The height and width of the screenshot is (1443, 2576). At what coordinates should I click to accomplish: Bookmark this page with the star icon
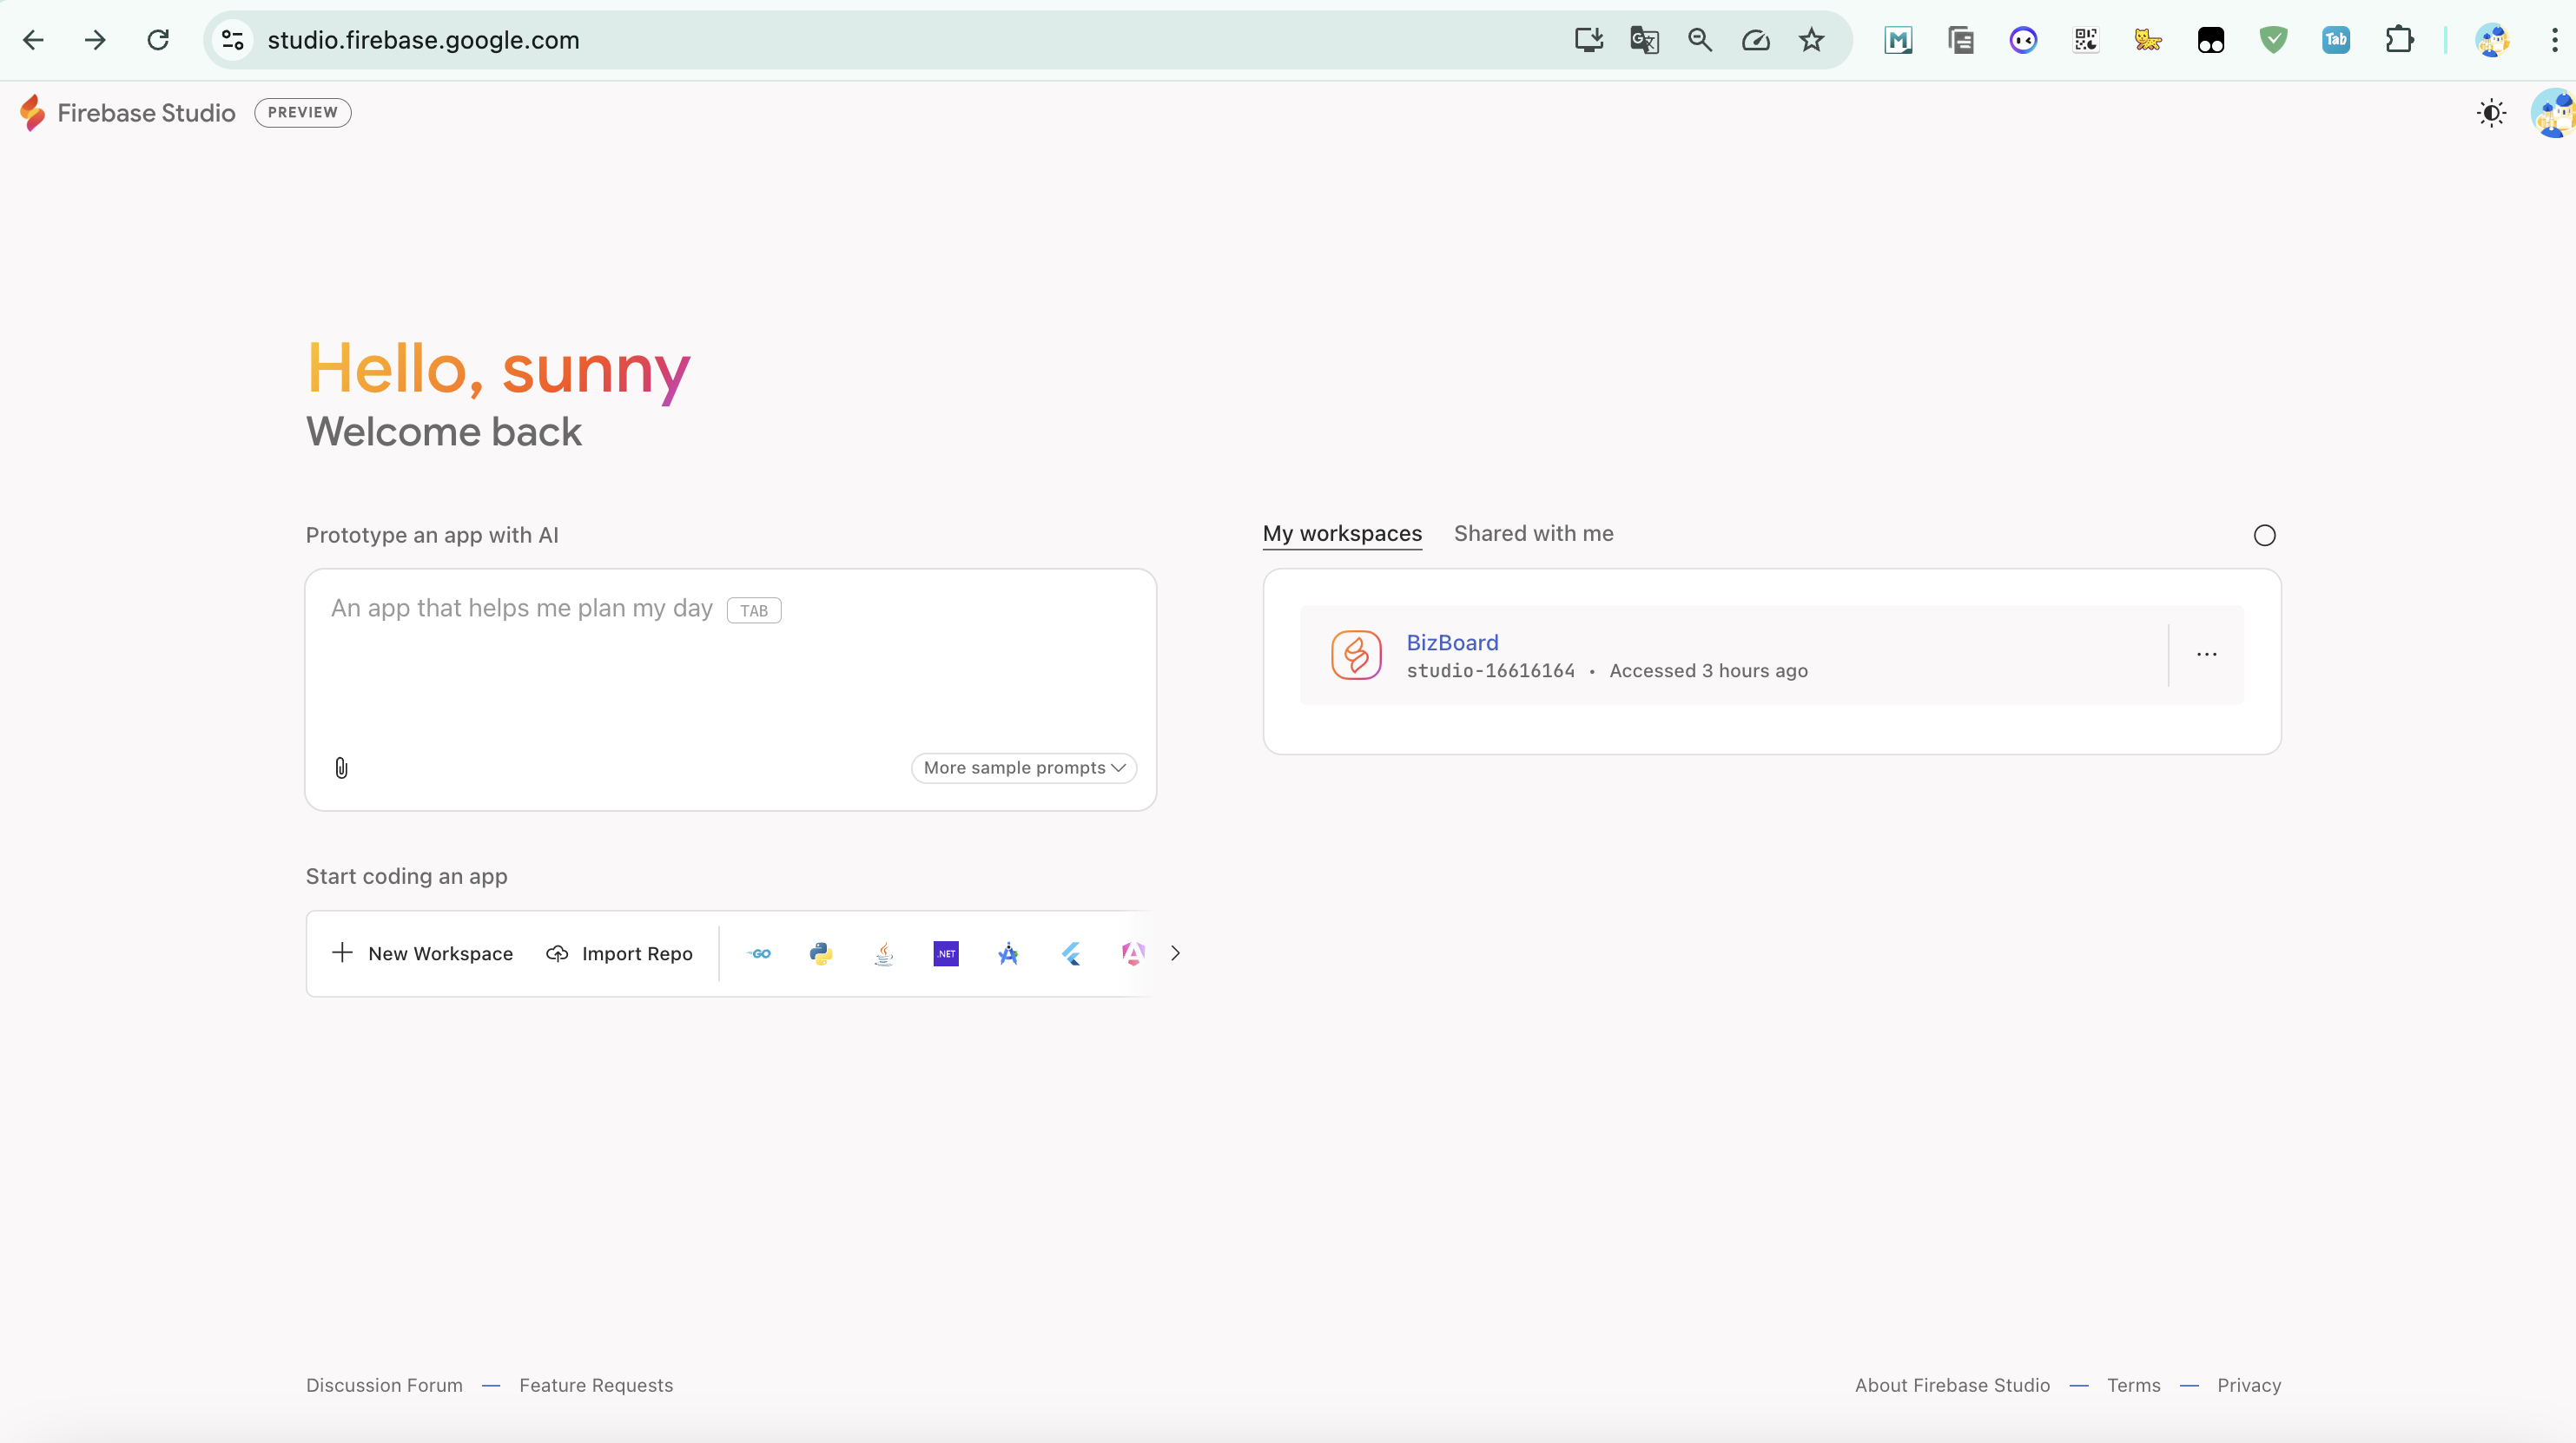(x=1812, y=40)
